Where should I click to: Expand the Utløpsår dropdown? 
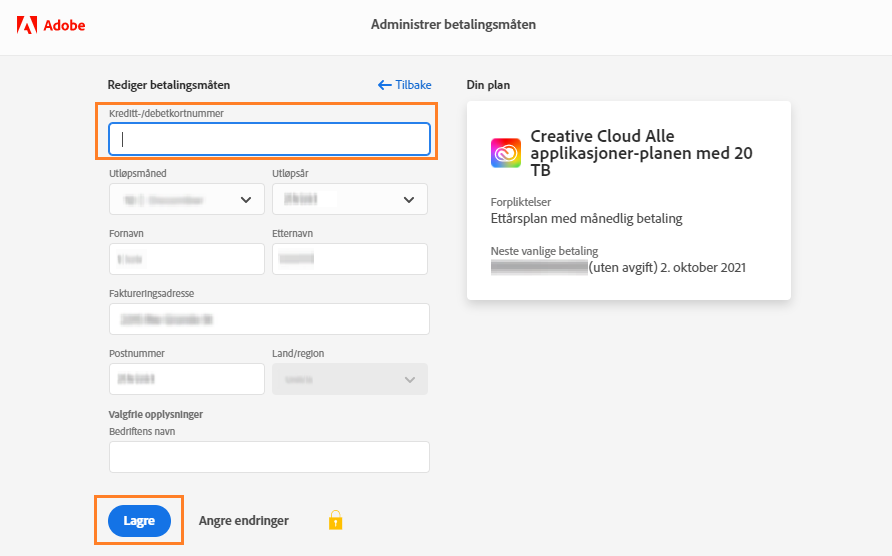pyautogui.click(x=349, y=199)
